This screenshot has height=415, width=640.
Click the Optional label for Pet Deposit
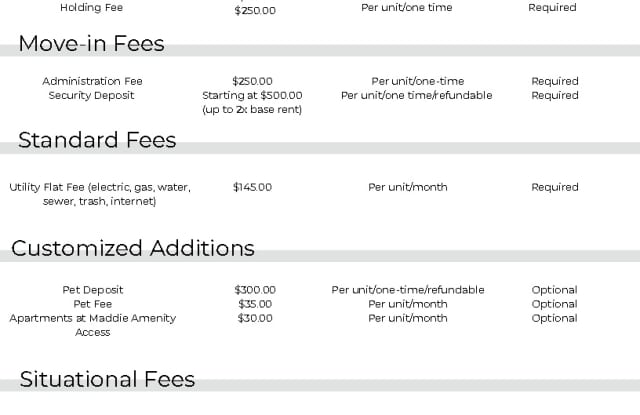coord(555,290)
